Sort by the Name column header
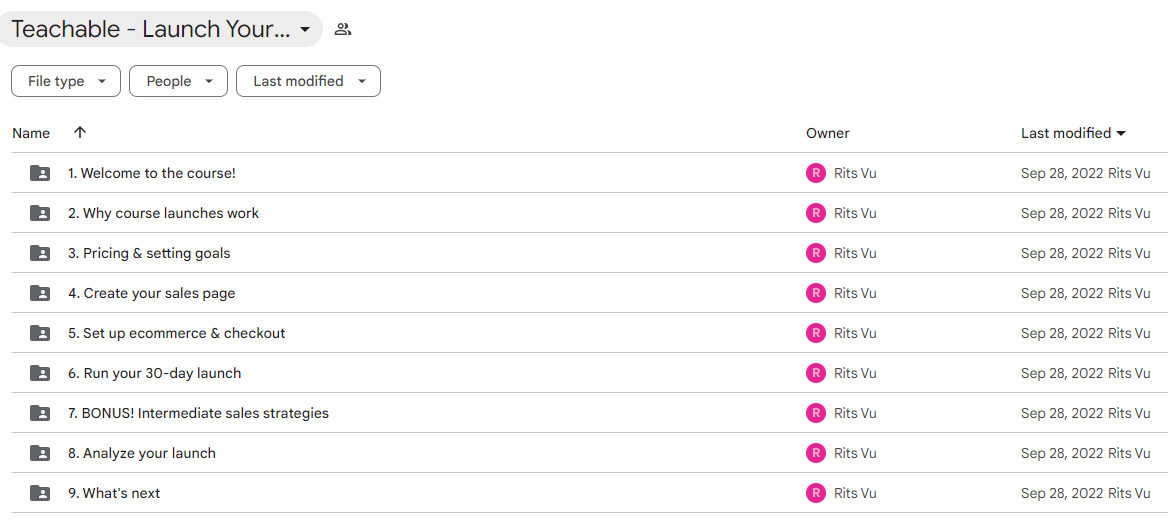This screenshot has height=526, width=1168. (31, 133)
